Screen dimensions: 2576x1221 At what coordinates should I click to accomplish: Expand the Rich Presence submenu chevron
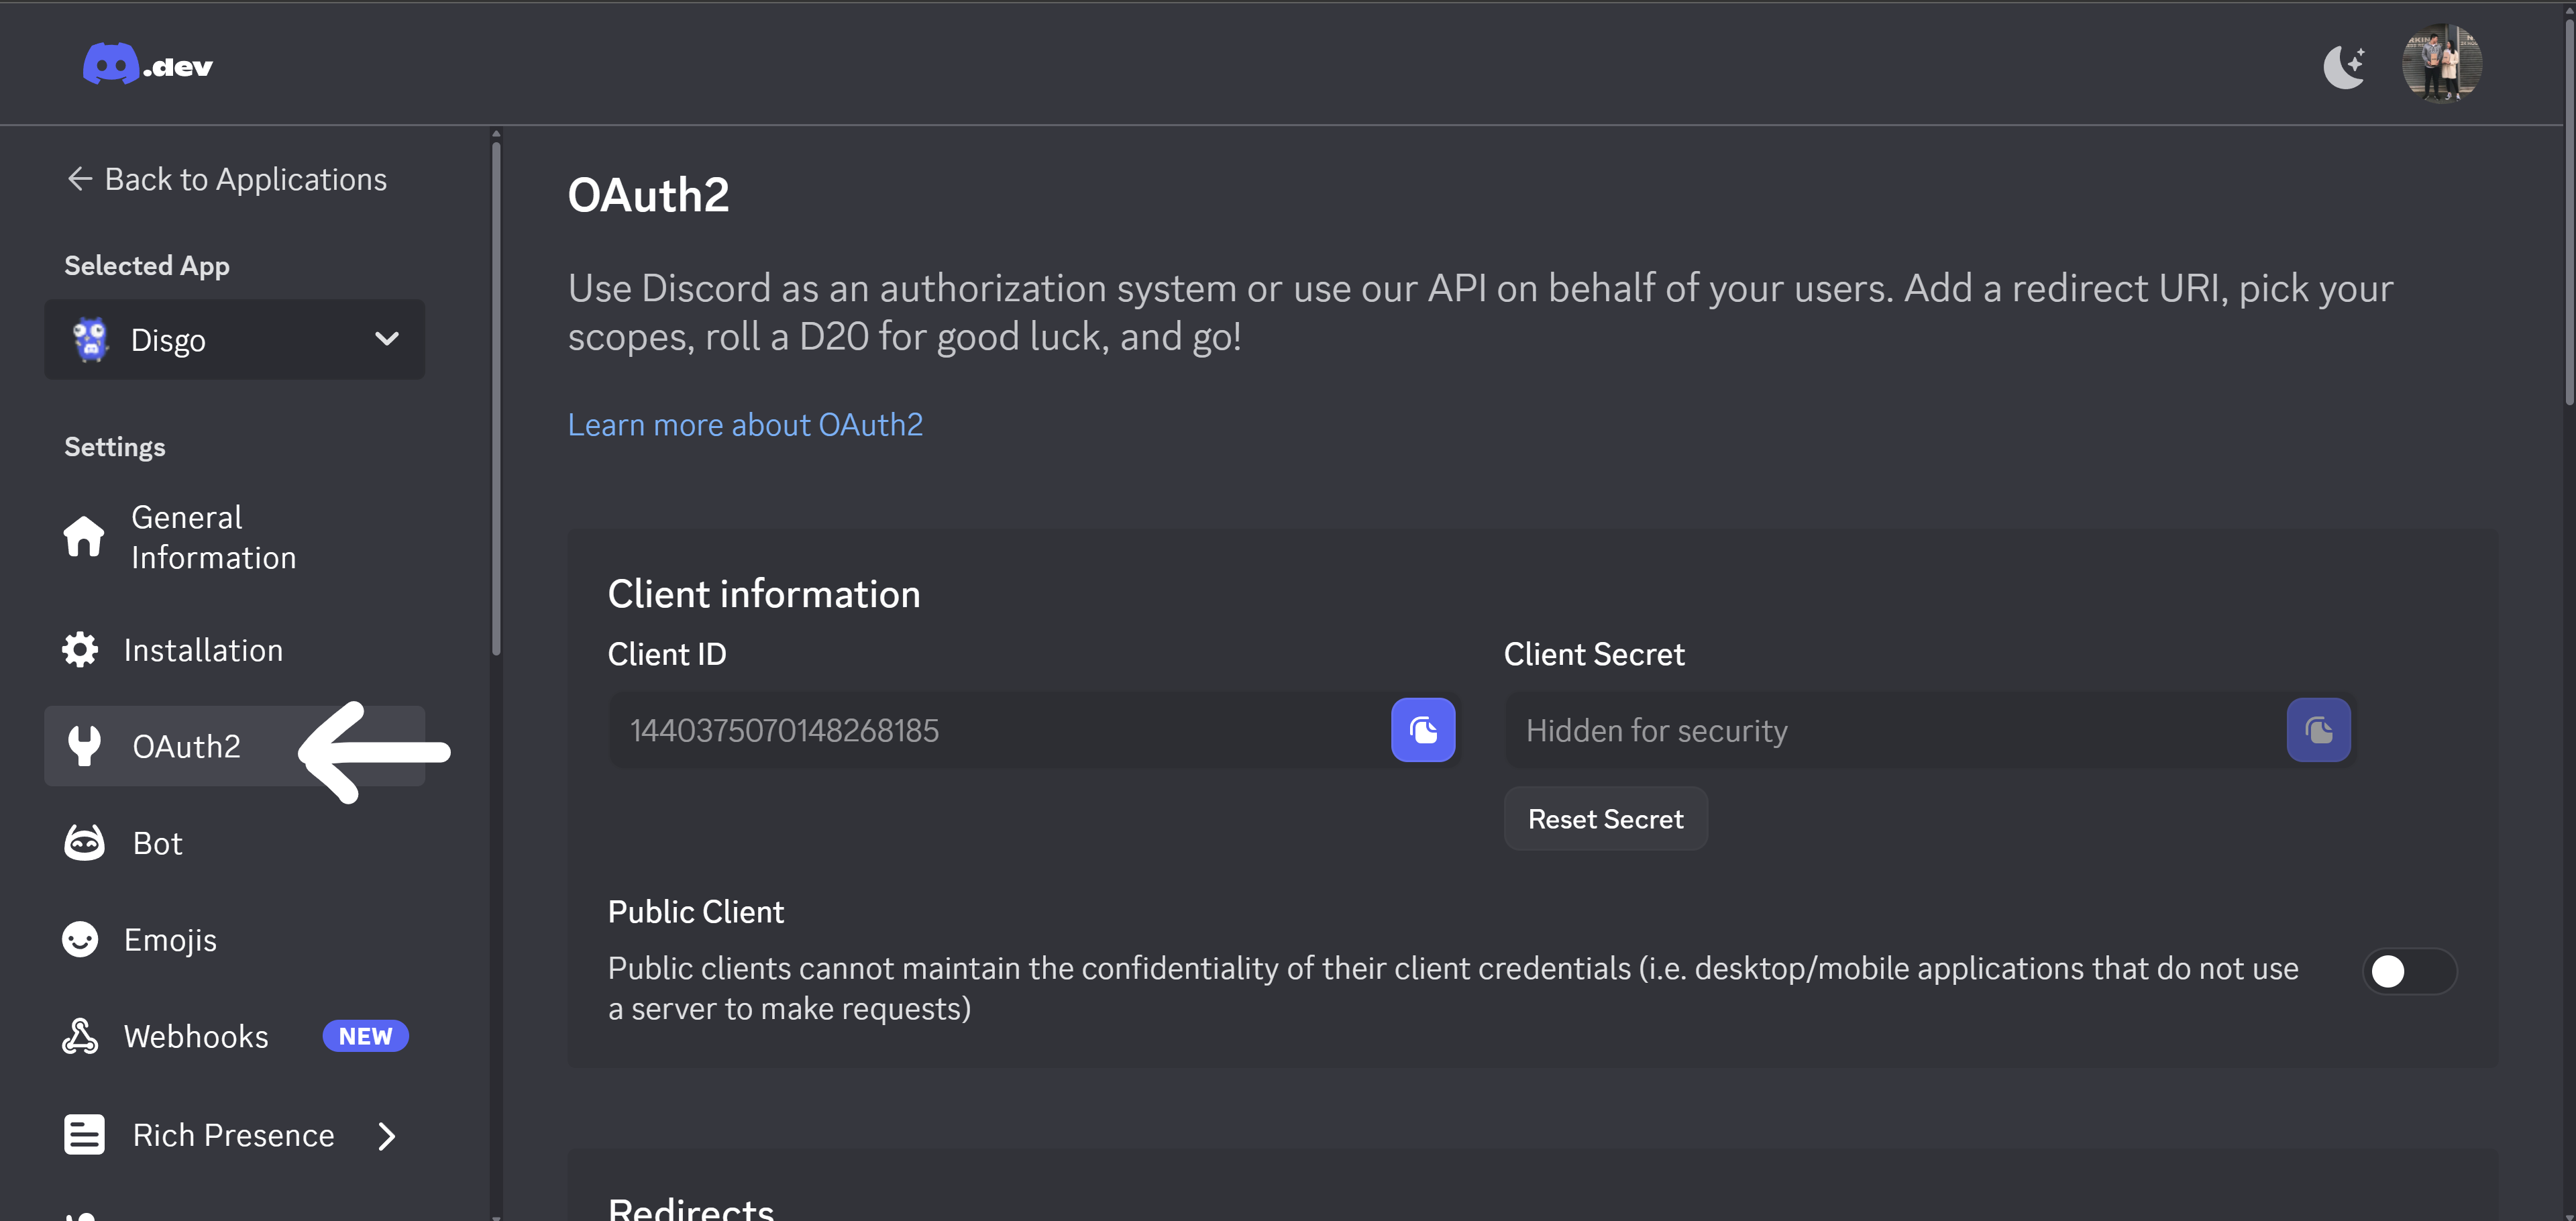coord(387,1136)
